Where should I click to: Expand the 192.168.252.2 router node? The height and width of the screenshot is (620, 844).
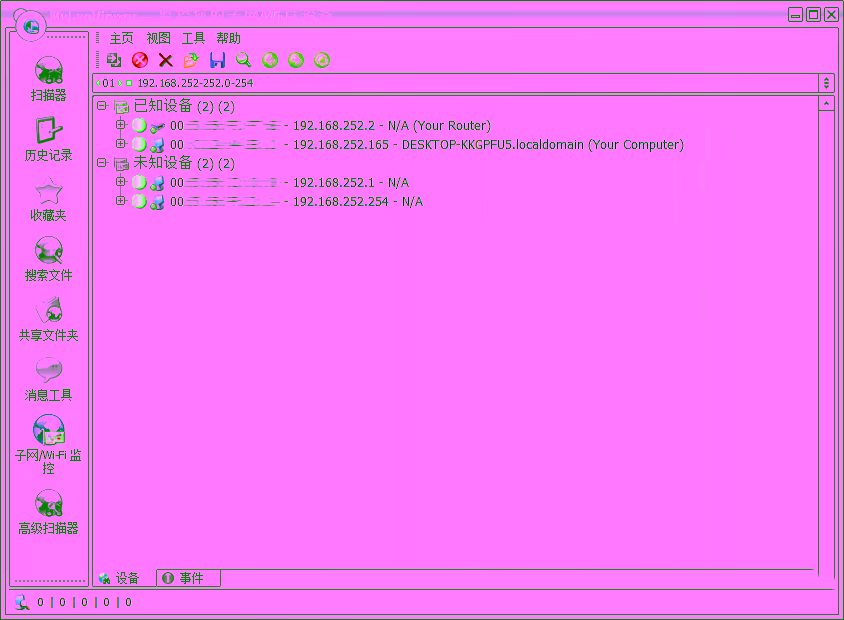[121, 125]
